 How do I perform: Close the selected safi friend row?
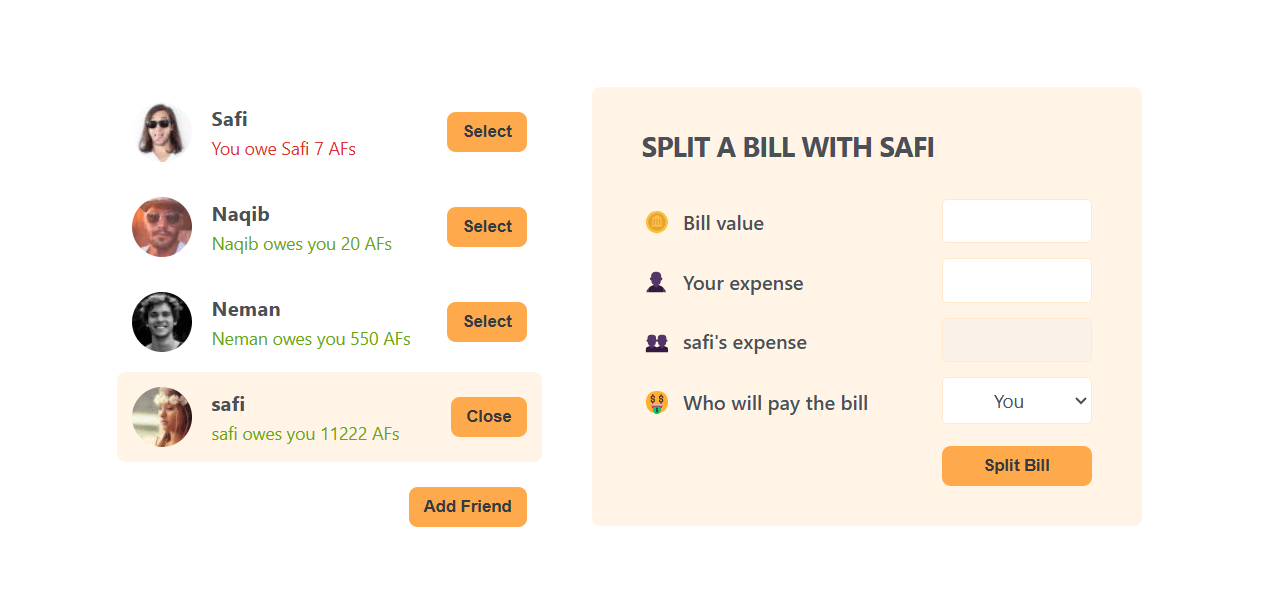click(488, 417)
